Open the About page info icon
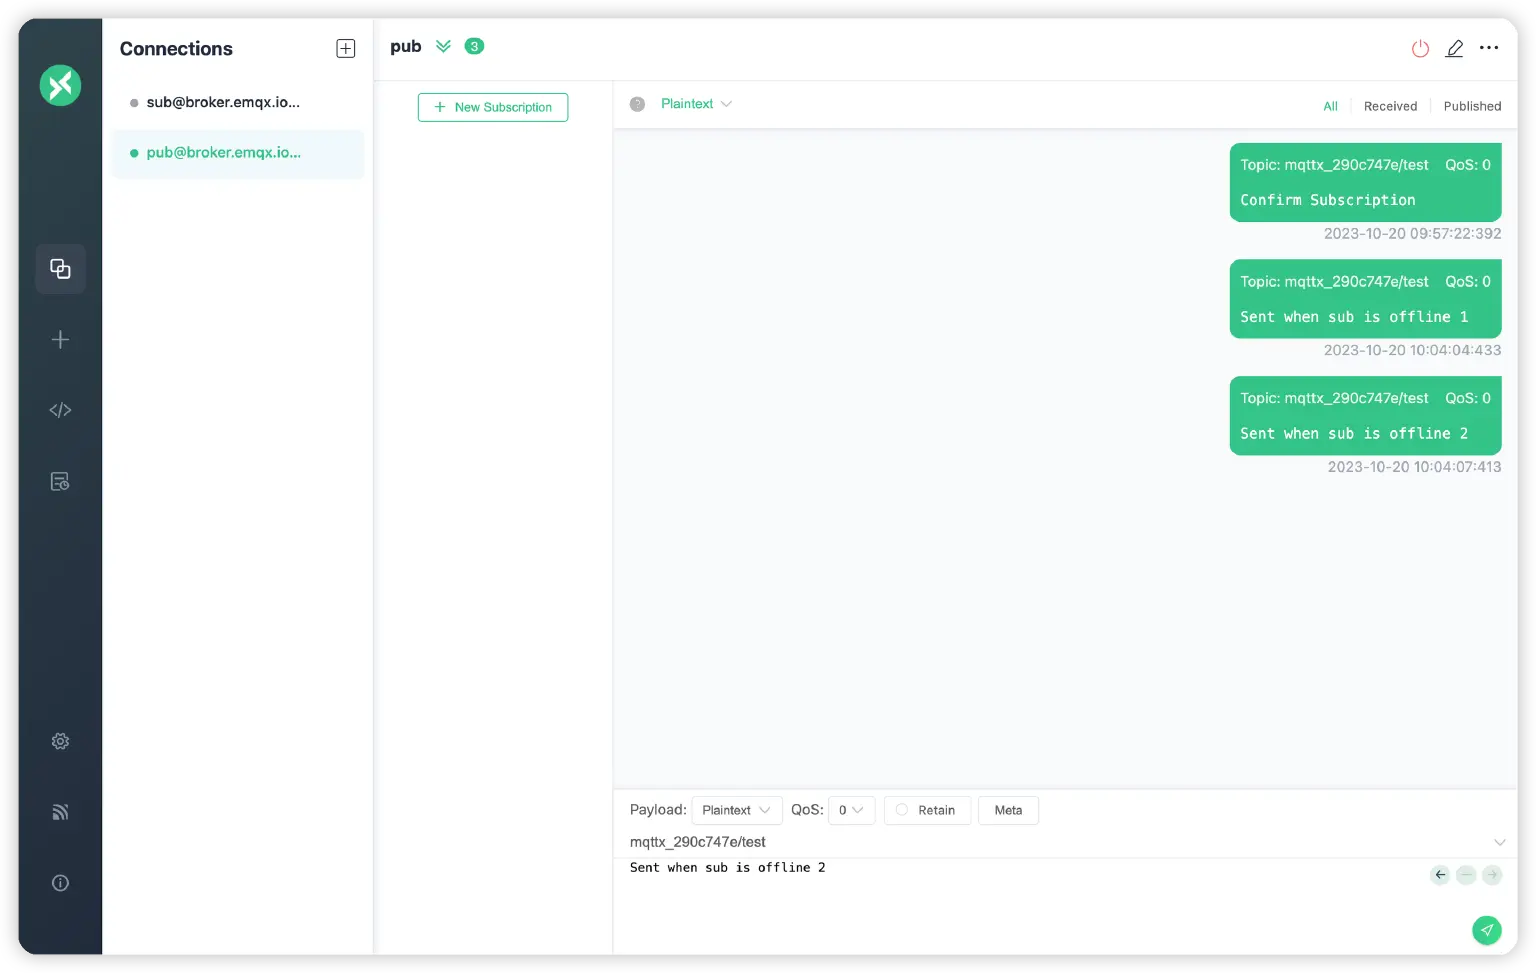Viewport: 1536px width, 973px height. [60, 882]
